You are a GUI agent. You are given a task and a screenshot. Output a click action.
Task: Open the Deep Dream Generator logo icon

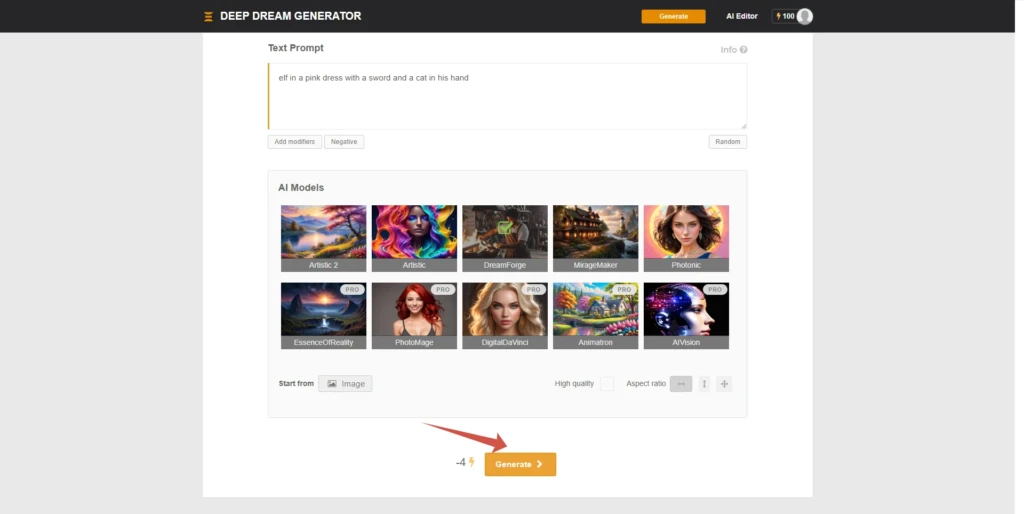208,16
